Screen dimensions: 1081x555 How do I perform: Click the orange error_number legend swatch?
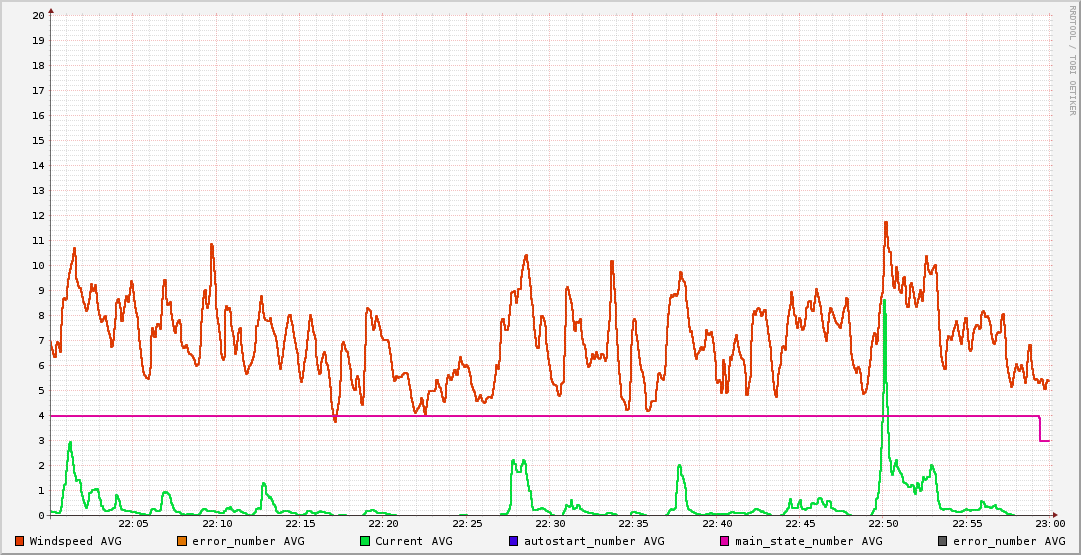pos(182,541)
